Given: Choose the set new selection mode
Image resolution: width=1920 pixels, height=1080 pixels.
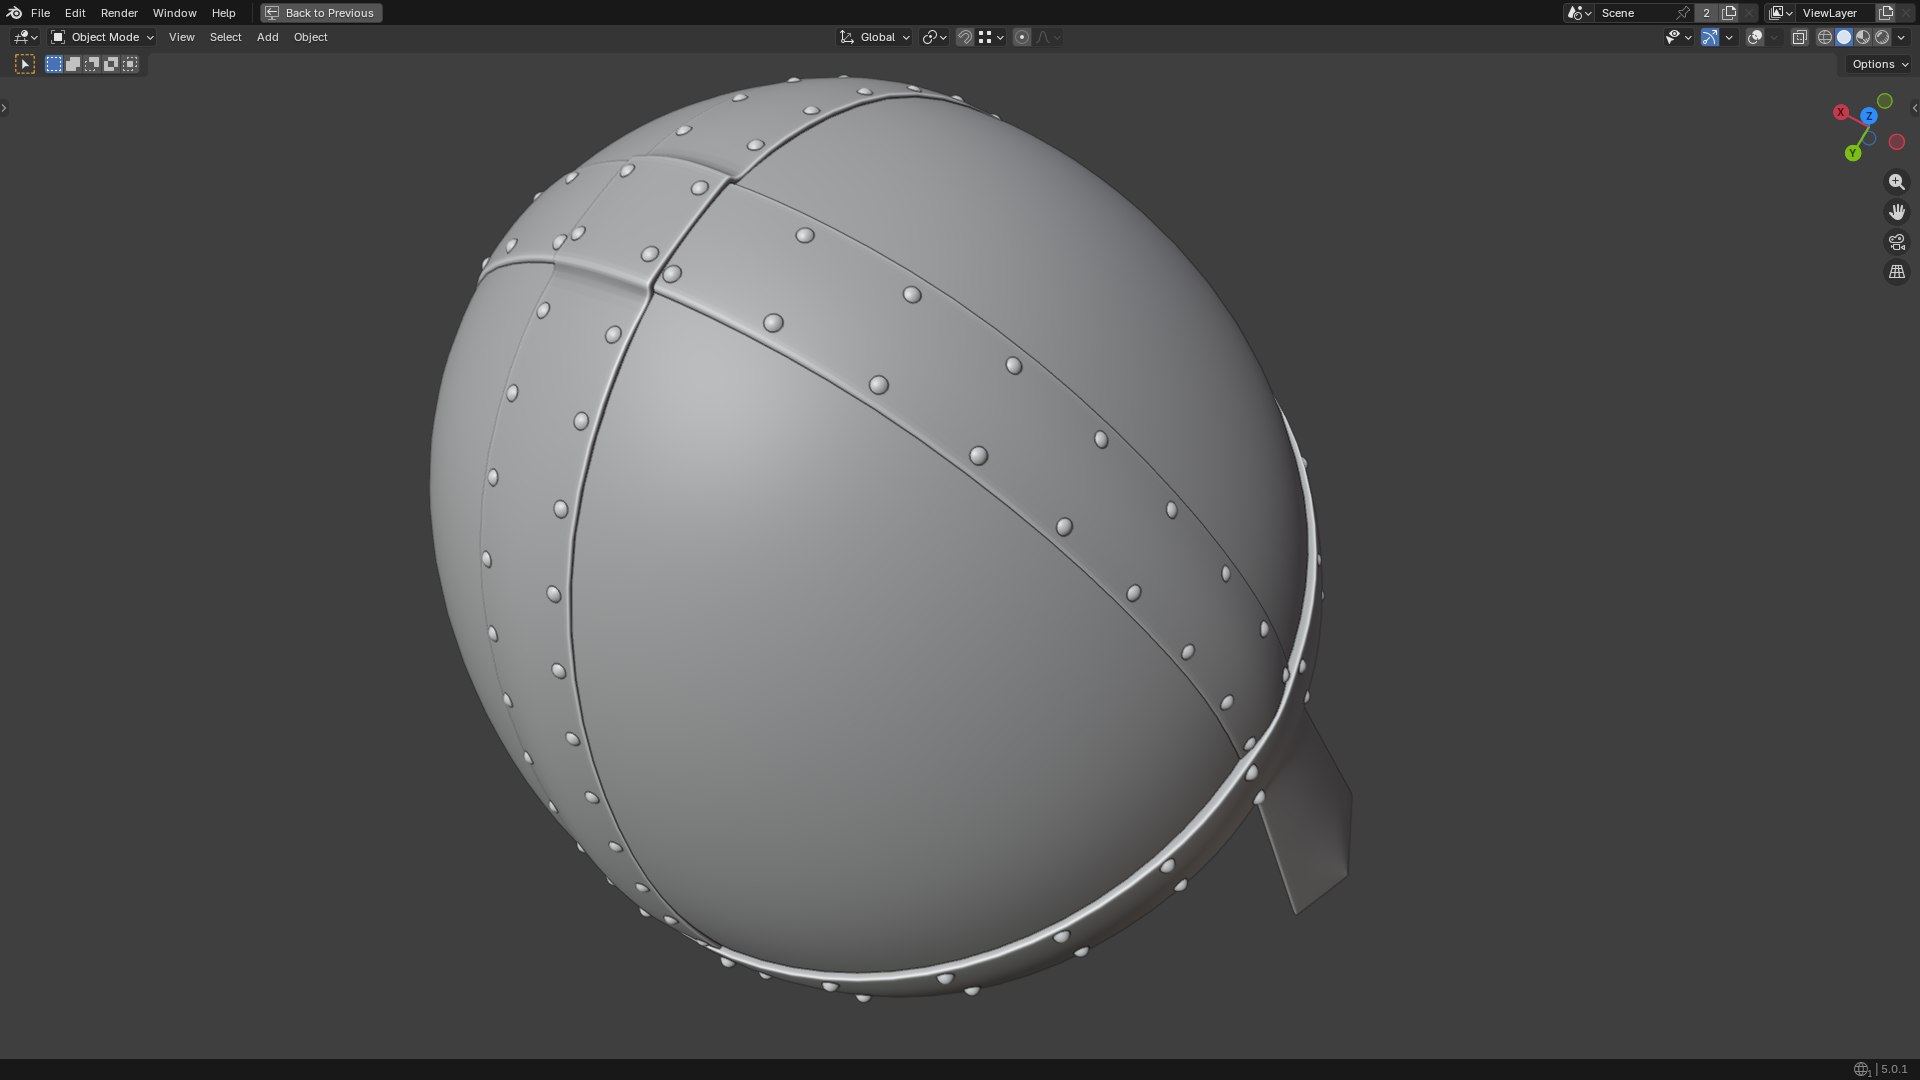Looking at the screenshot, I should tap(54, 64).
